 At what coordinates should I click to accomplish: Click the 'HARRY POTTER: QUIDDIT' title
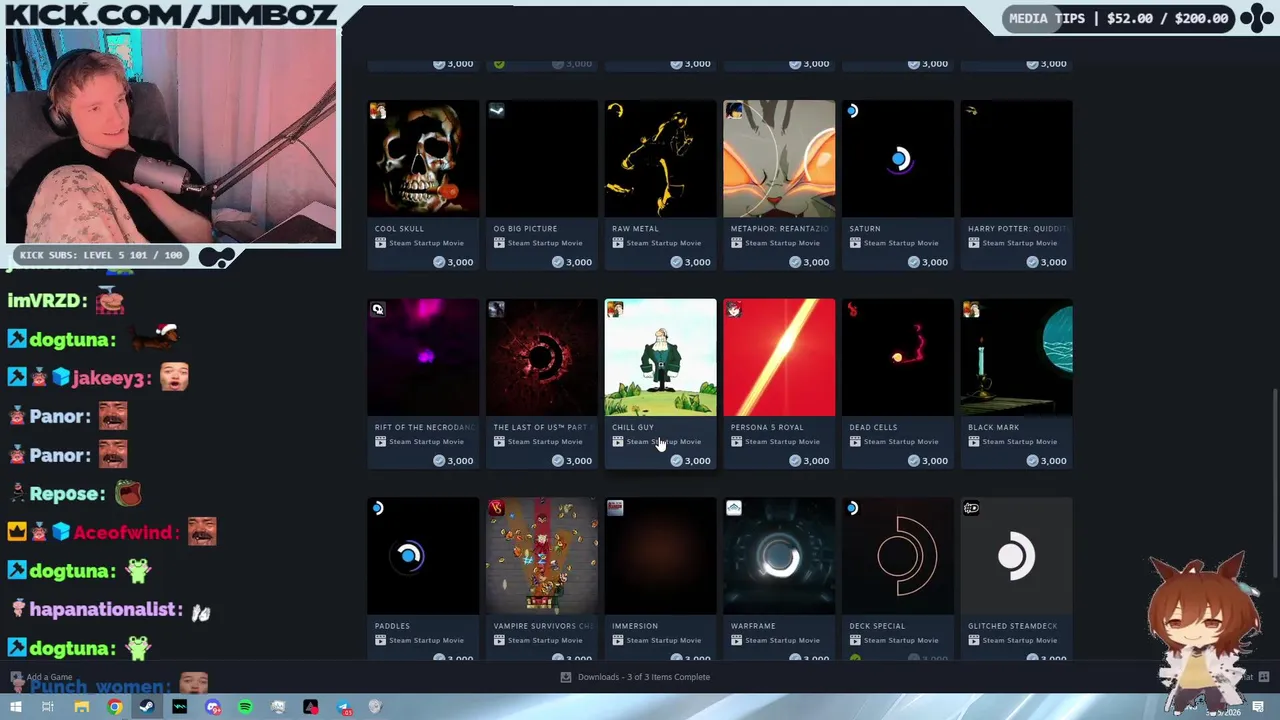tap(1017, 229)
